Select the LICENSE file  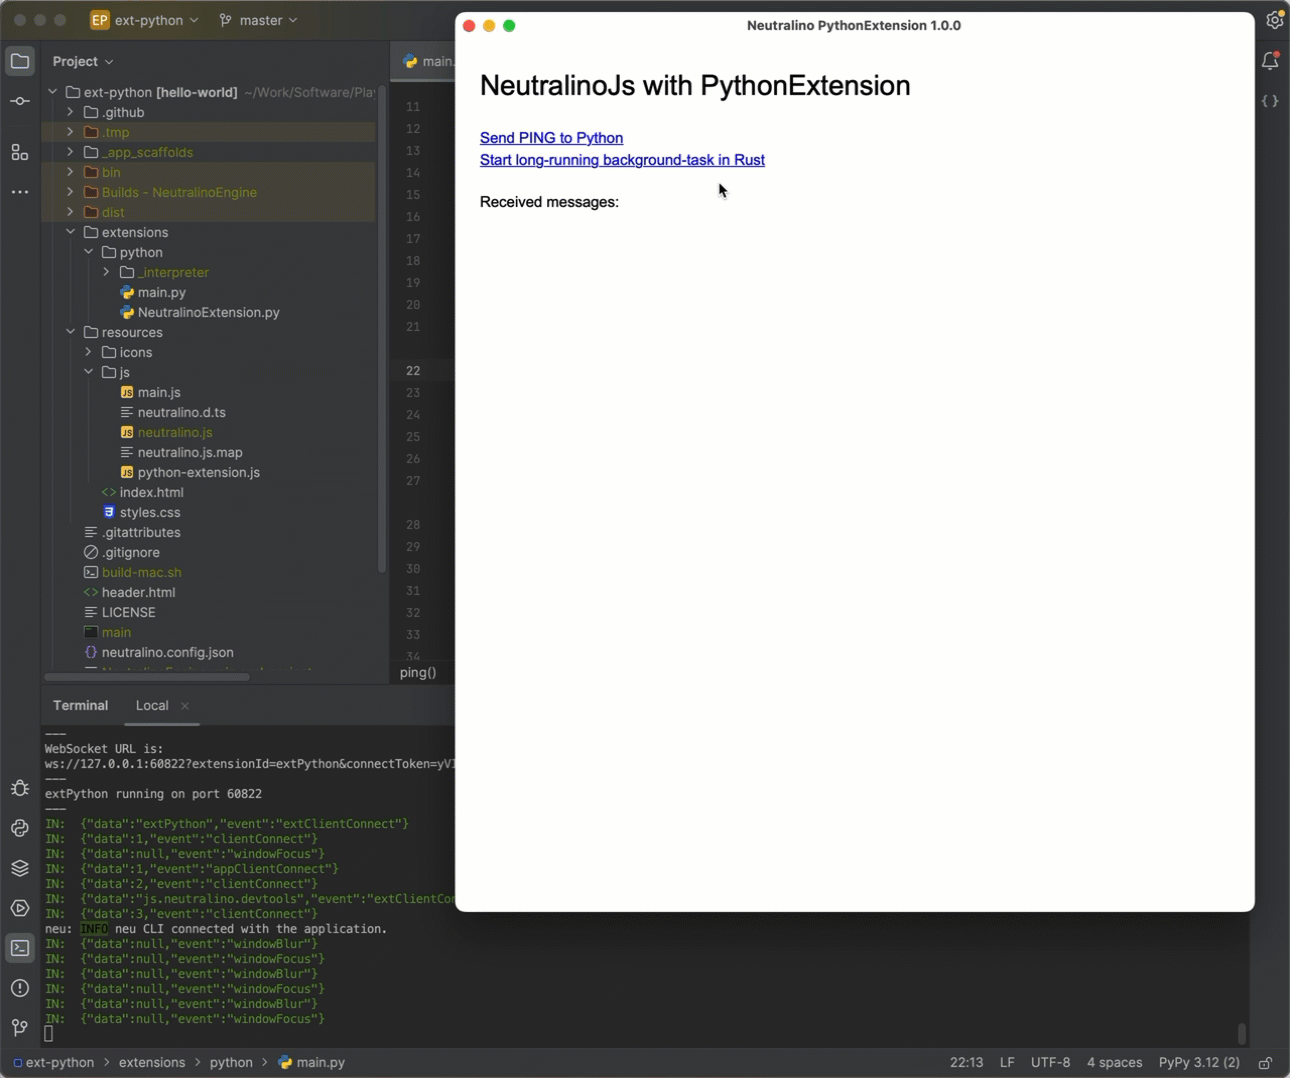point(119,612)
